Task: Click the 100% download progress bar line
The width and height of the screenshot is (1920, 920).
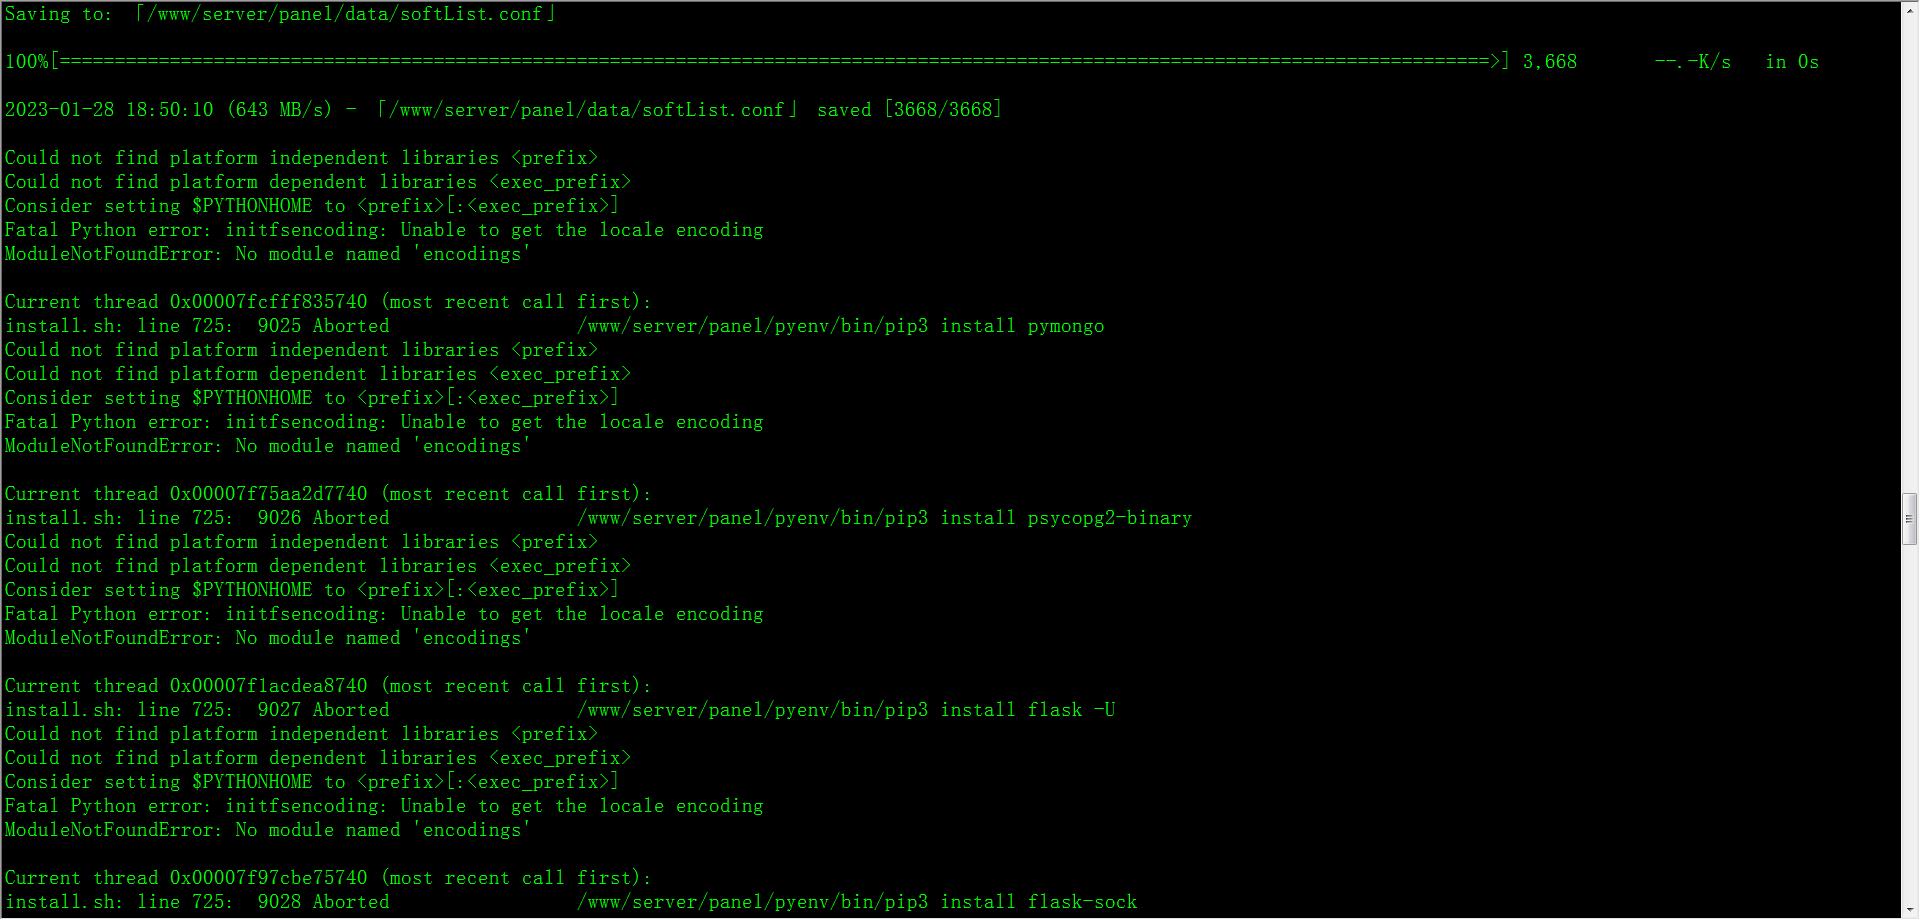Action: pyautogui.click(x=911, y=62)
